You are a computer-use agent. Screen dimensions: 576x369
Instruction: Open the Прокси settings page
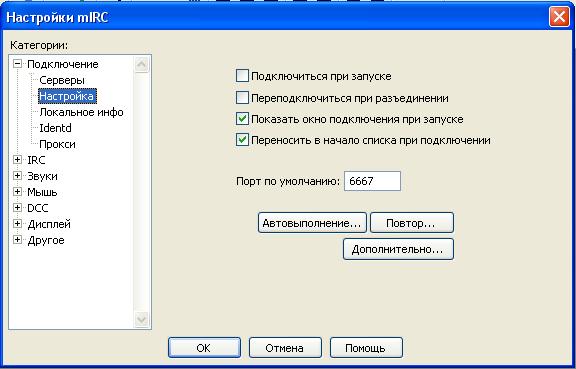(57, 144)
